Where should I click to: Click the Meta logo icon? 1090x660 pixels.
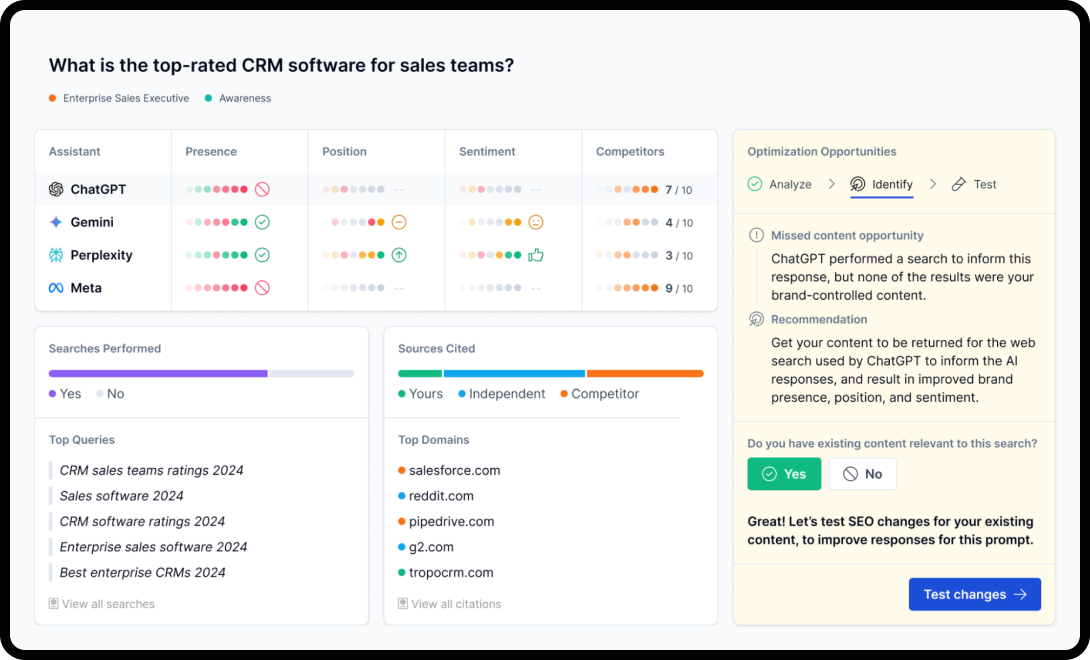click(x=56, y=288)
